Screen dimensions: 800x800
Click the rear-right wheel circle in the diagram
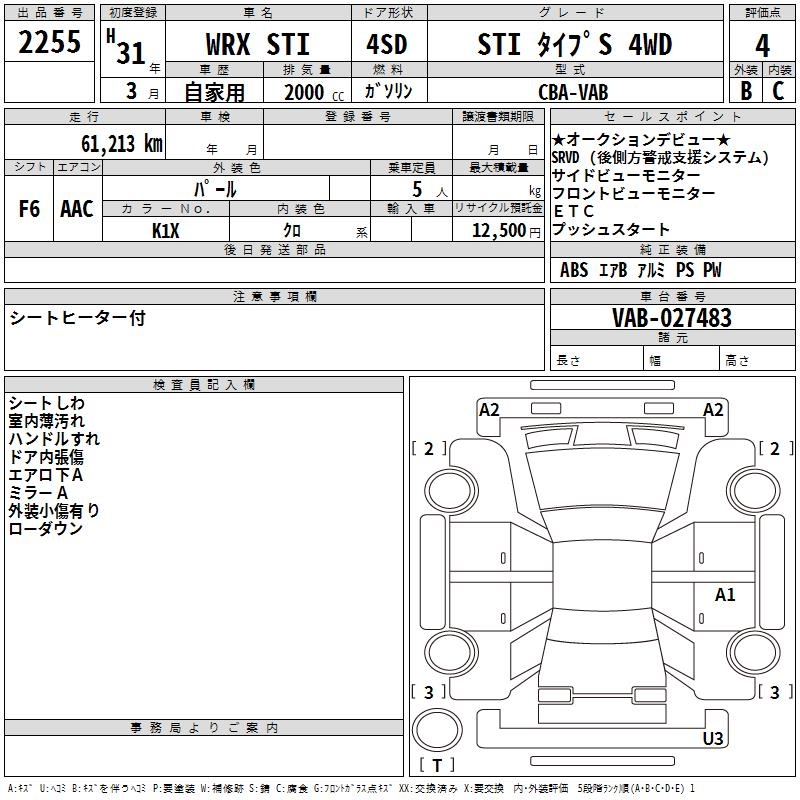point(751,649)
